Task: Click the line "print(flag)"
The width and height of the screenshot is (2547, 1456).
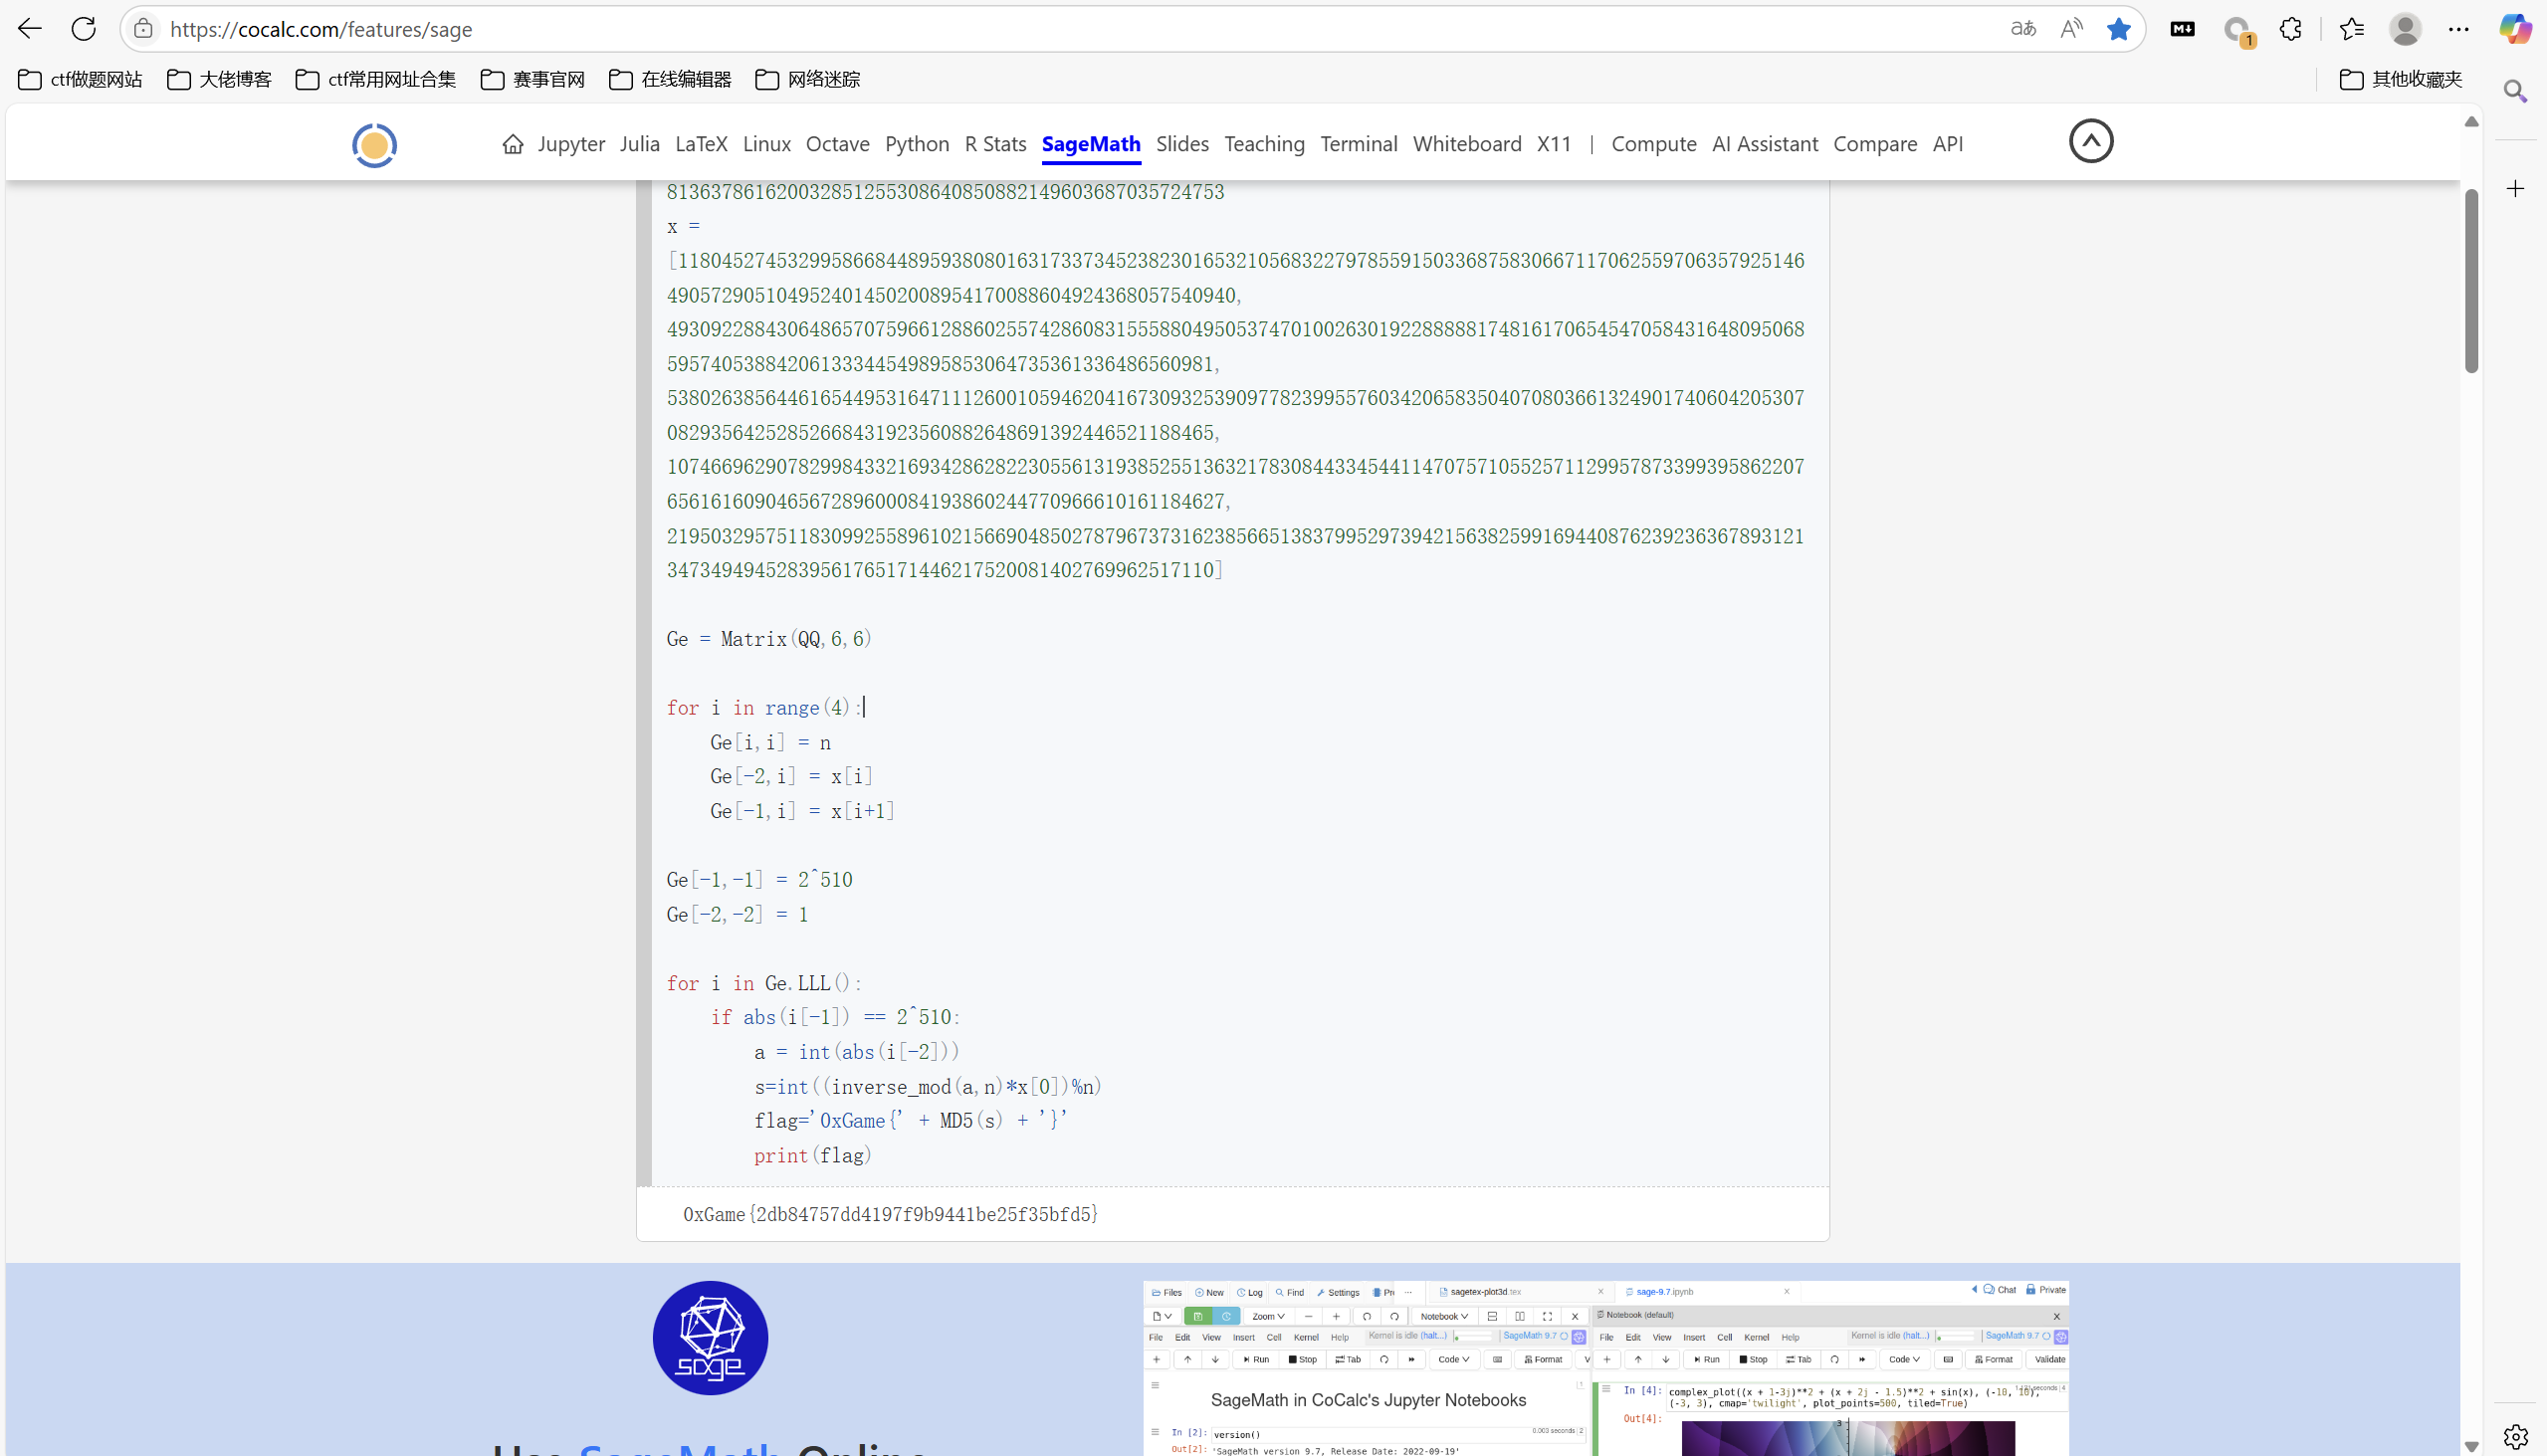Action: tap(813, 1155)
